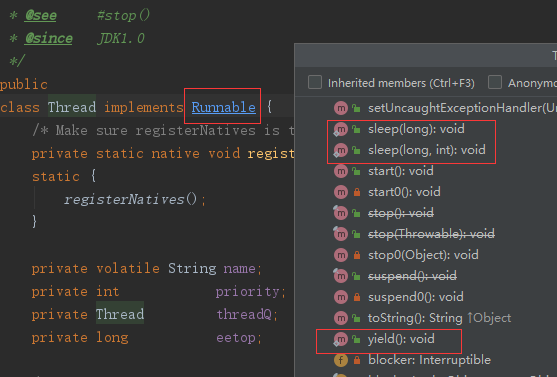Enable the Inherited members checkbox
The height and width of the screenshot is (377, 557).
[x=315, y=82]
